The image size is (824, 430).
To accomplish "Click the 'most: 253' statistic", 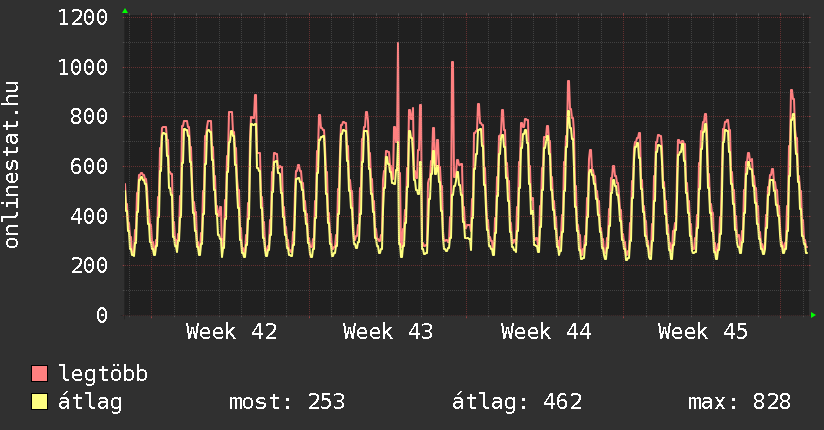I will pyautogui.click(x=287, y=402).
